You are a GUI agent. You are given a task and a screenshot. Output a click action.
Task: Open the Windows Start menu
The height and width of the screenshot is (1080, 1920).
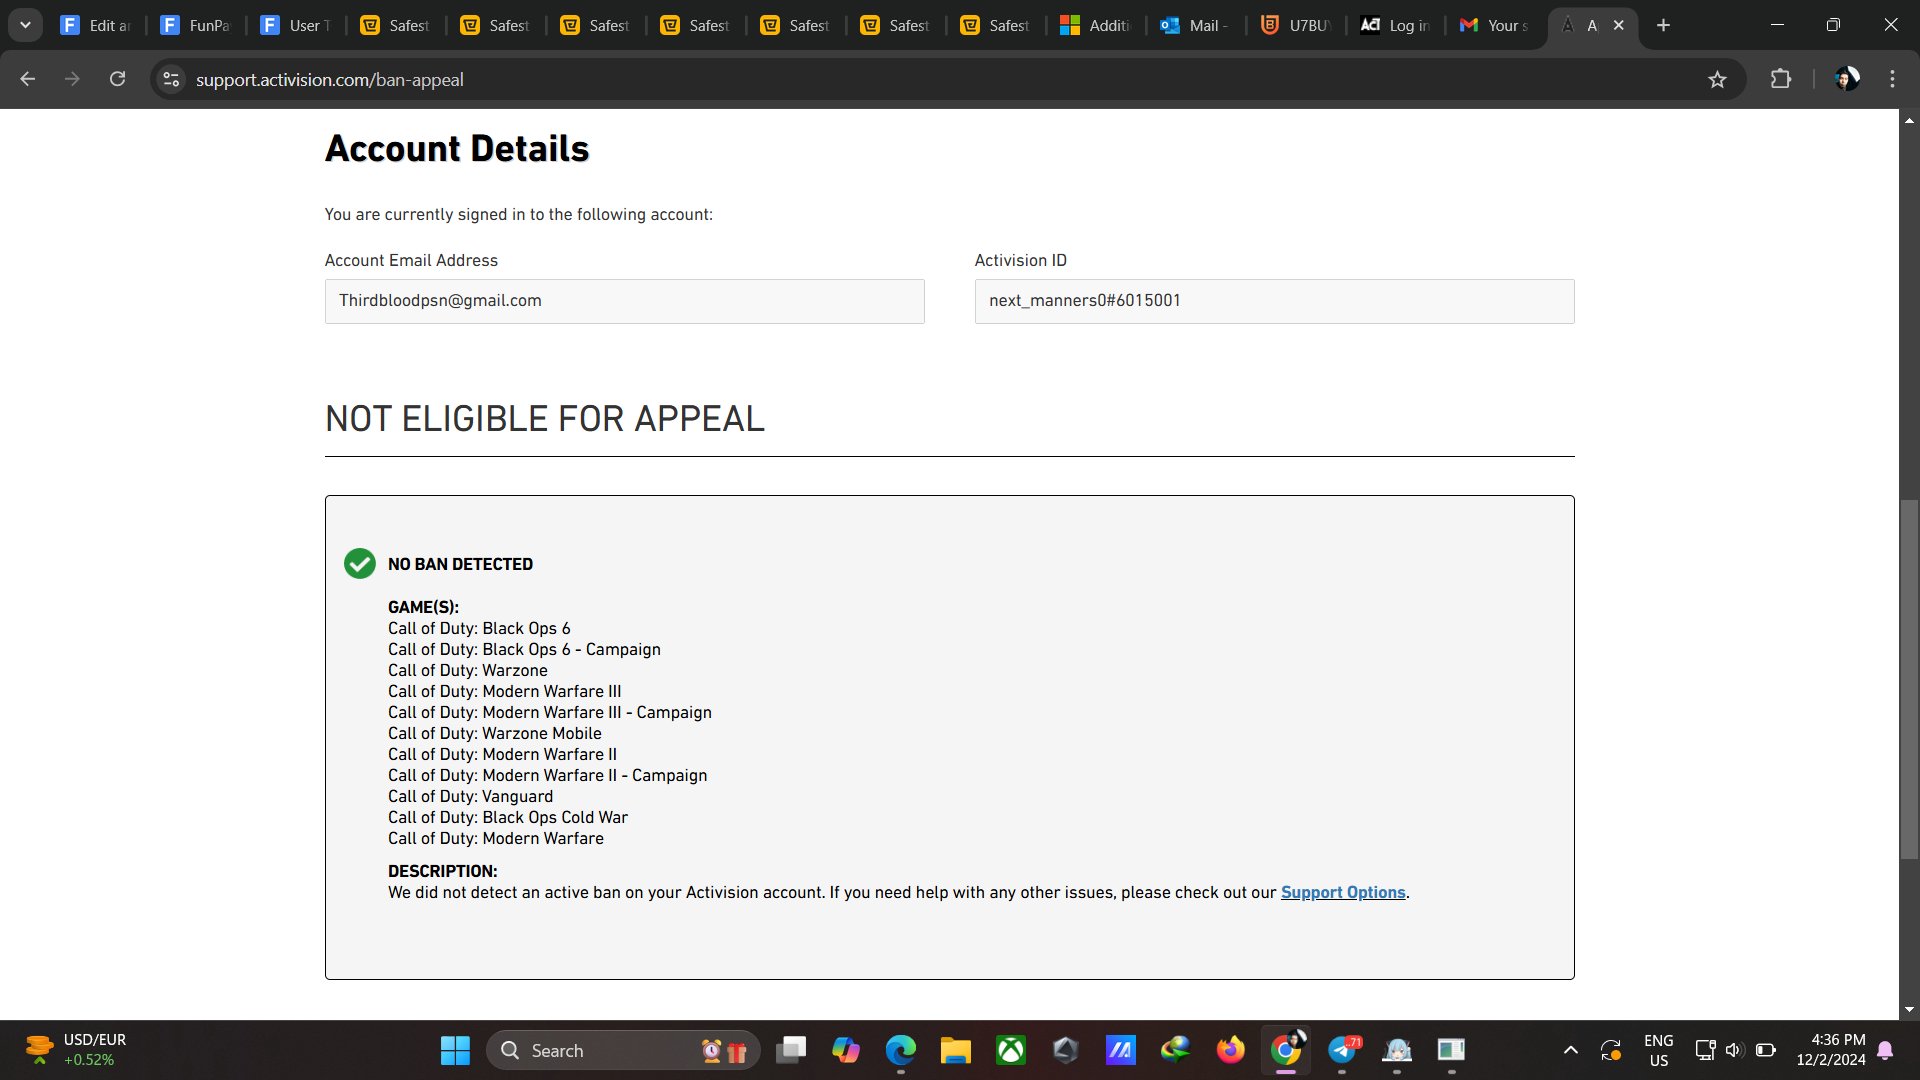[455, 1050]
